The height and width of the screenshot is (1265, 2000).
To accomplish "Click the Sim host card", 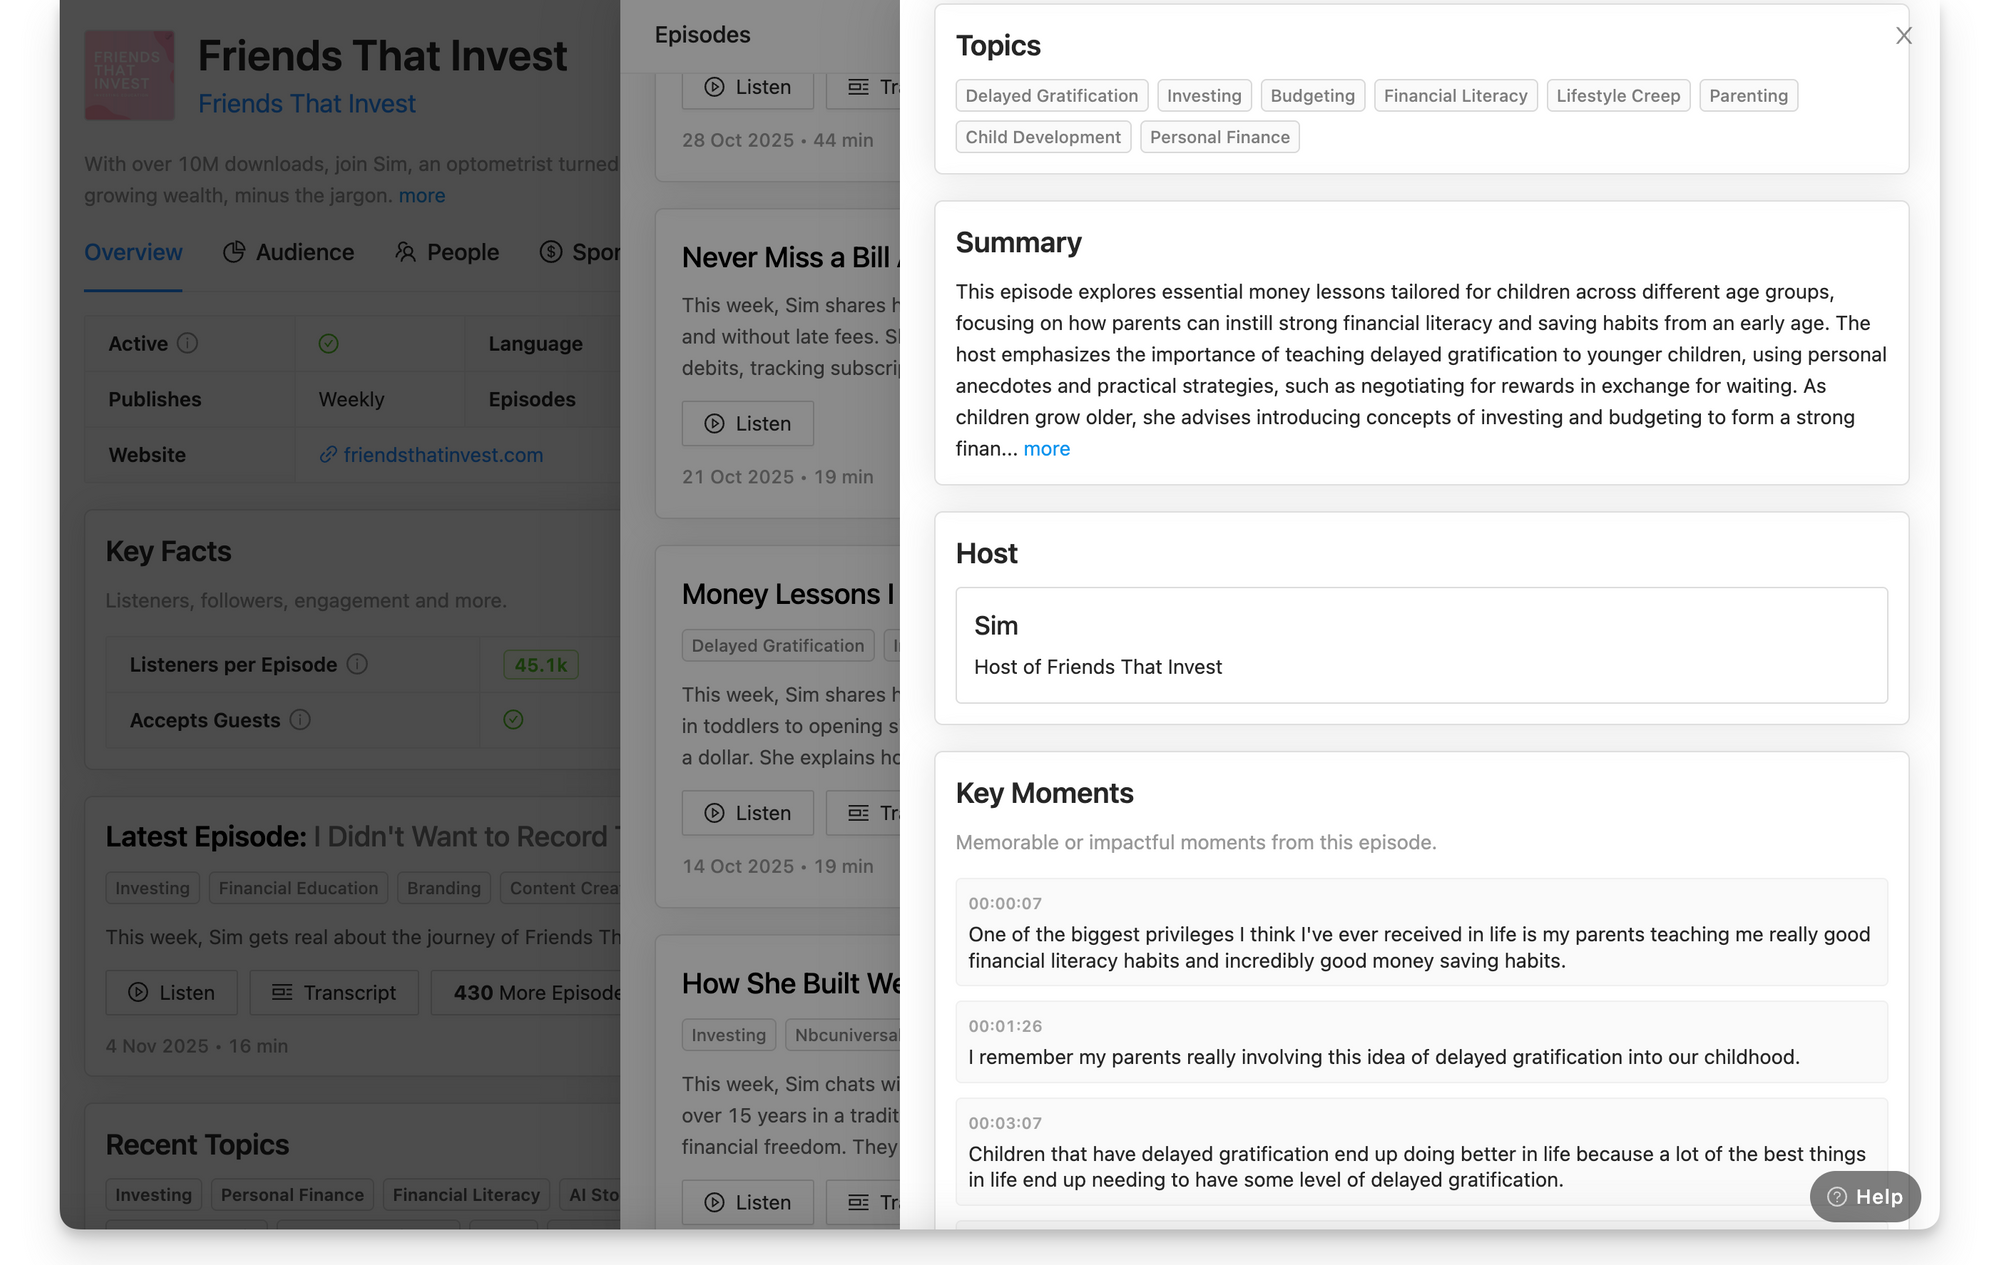I will [1420, 645].
